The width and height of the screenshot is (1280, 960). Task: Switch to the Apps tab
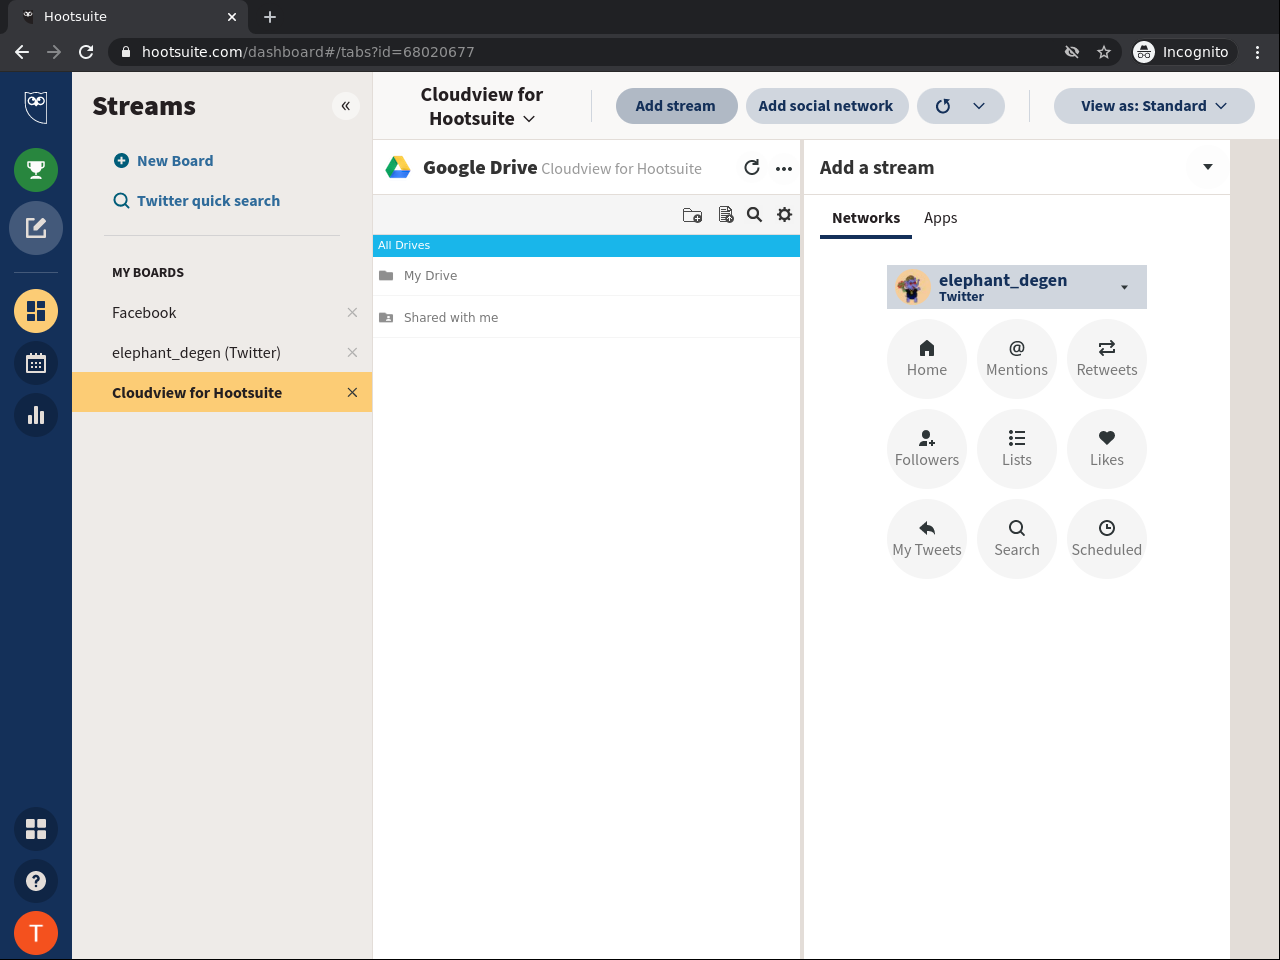click(x=941, y=218)
